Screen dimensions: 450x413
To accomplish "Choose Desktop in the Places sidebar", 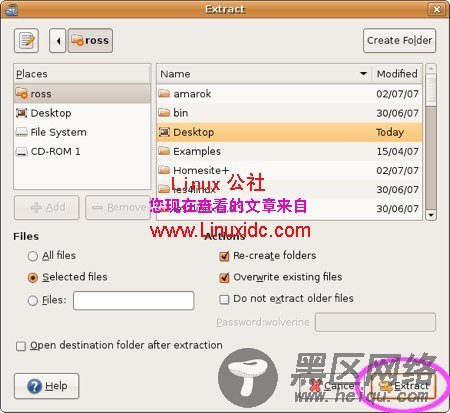I will coord(82,113).
